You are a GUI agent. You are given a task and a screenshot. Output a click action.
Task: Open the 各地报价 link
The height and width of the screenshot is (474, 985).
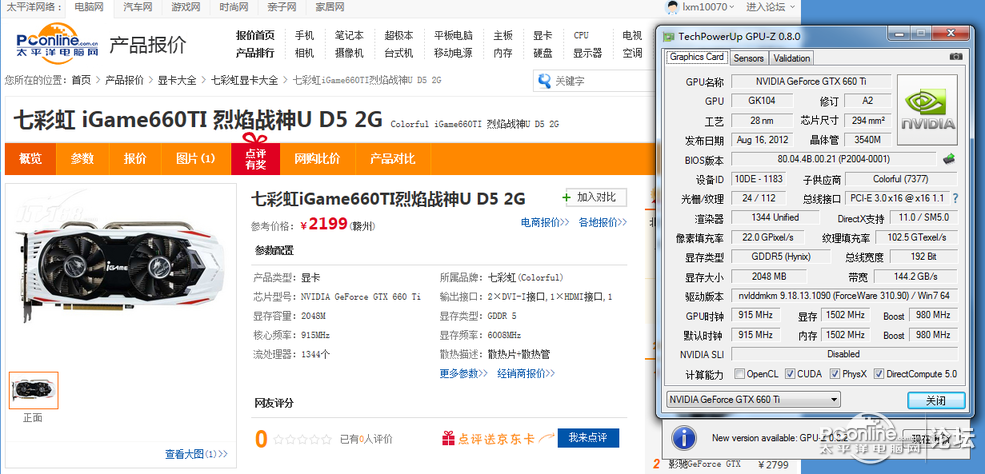pos(602,222)
